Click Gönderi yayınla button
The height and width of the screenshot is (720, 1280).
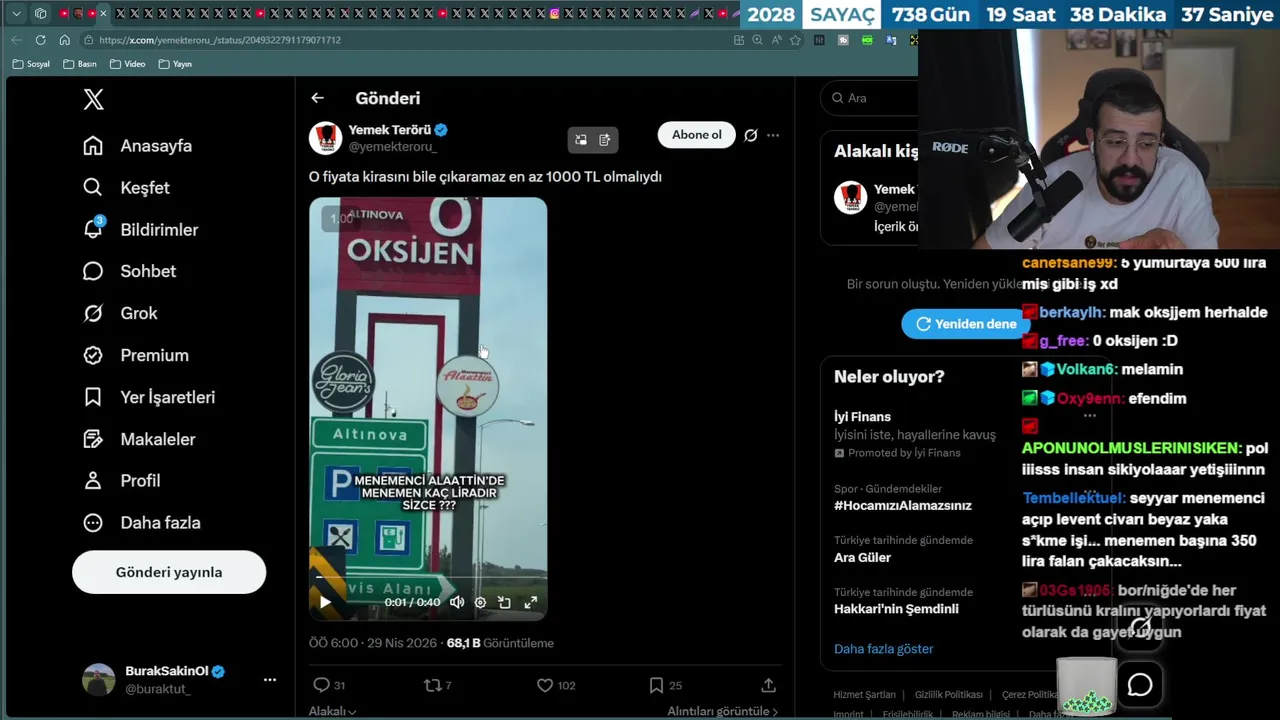[x=169, y=572]
